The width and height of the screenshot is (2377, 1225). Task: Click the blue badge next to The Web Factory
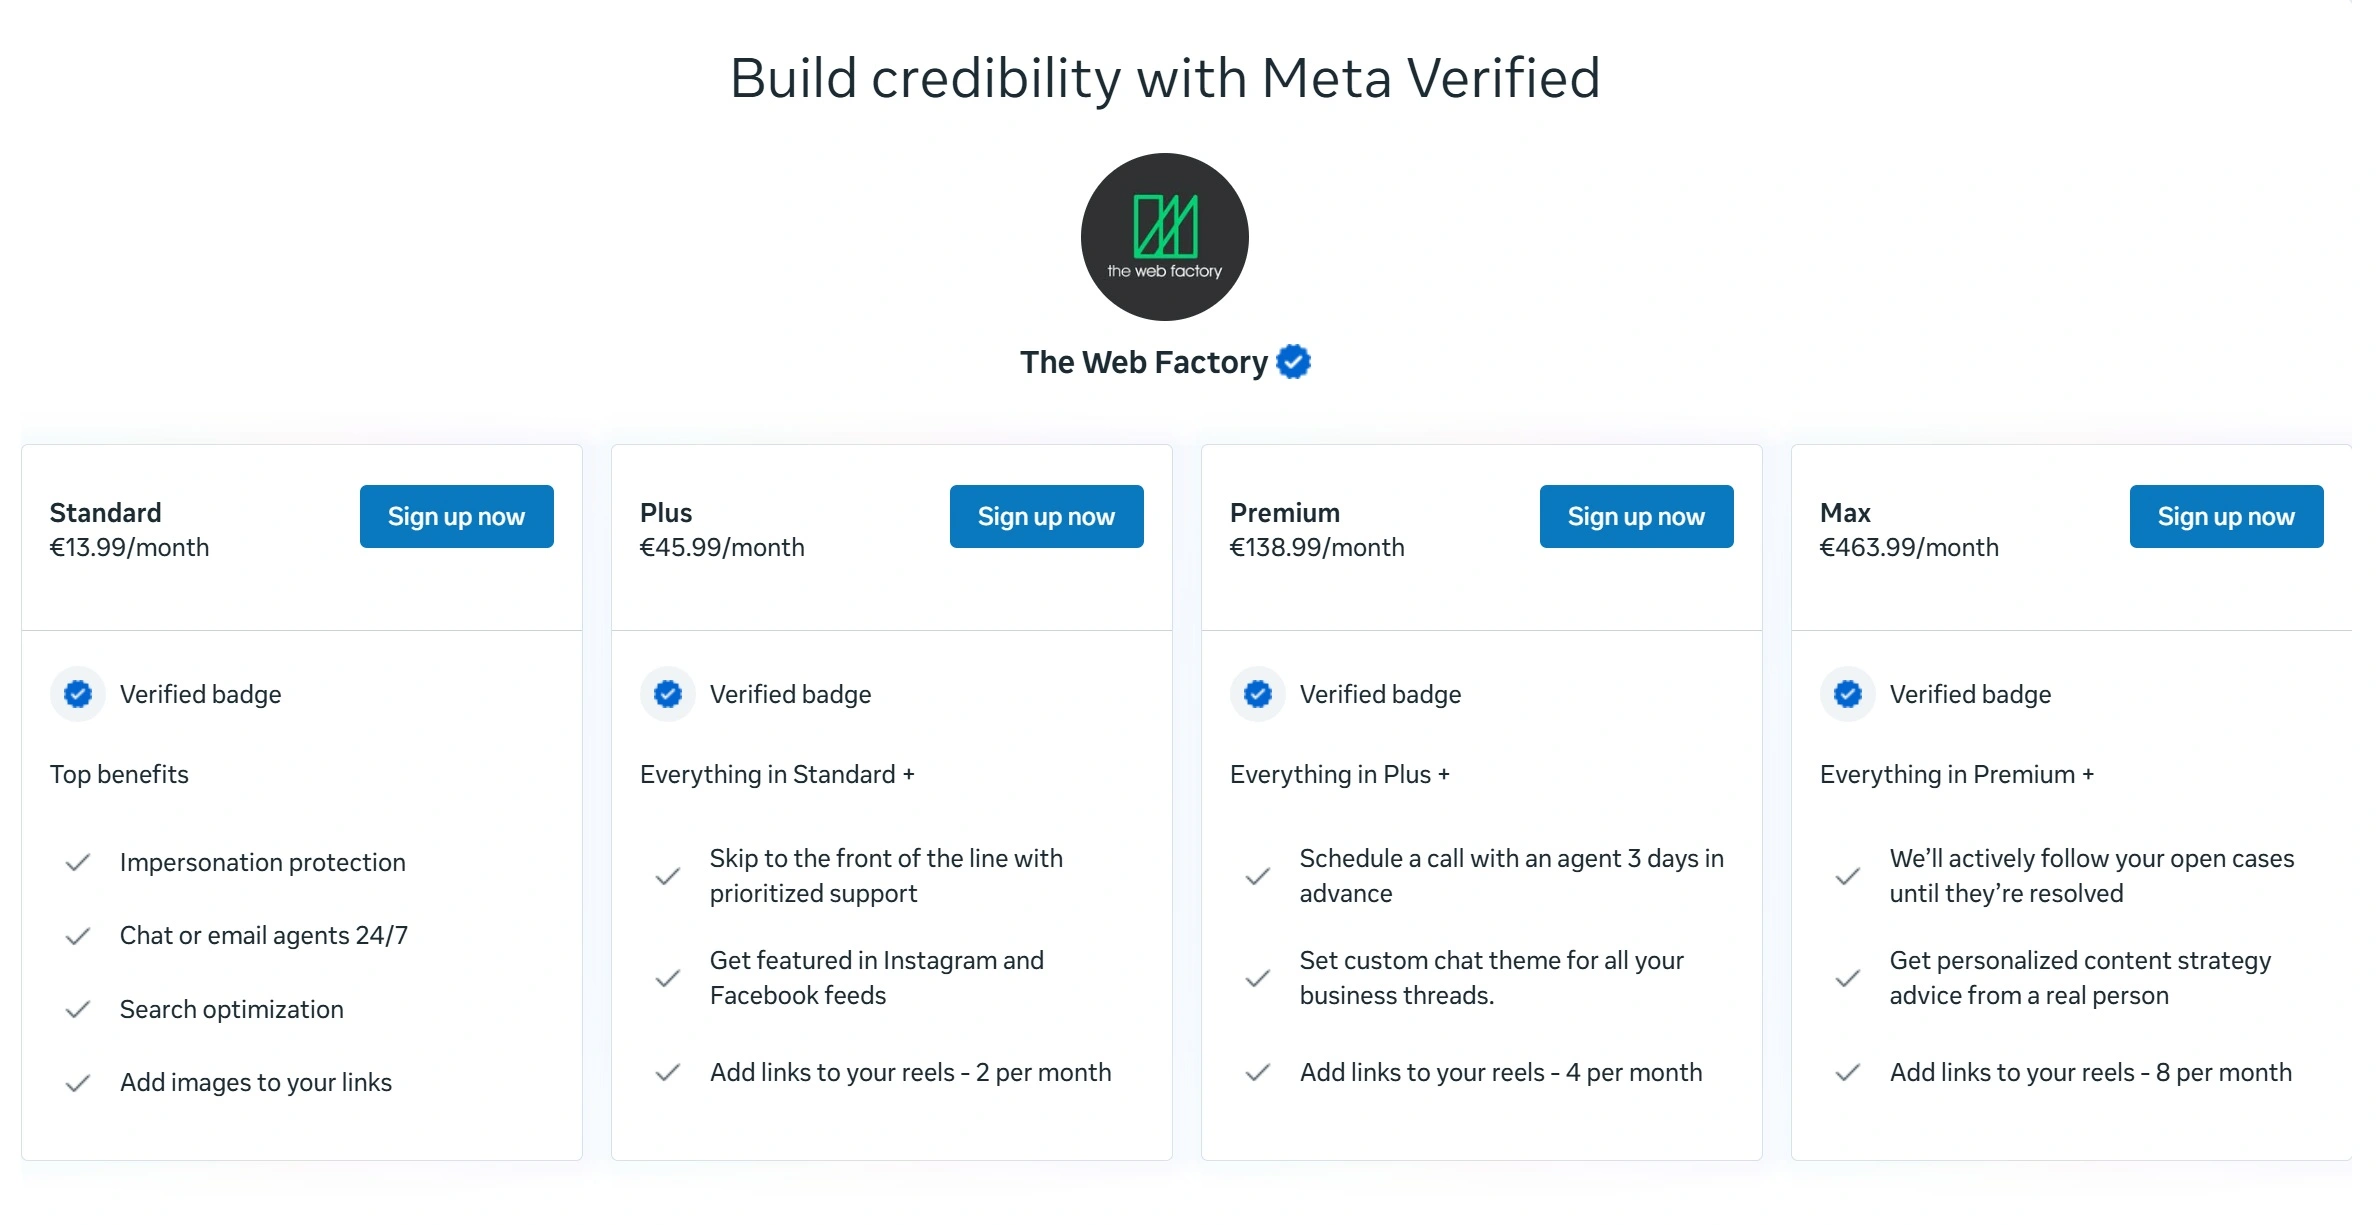tap(1292, 361)
